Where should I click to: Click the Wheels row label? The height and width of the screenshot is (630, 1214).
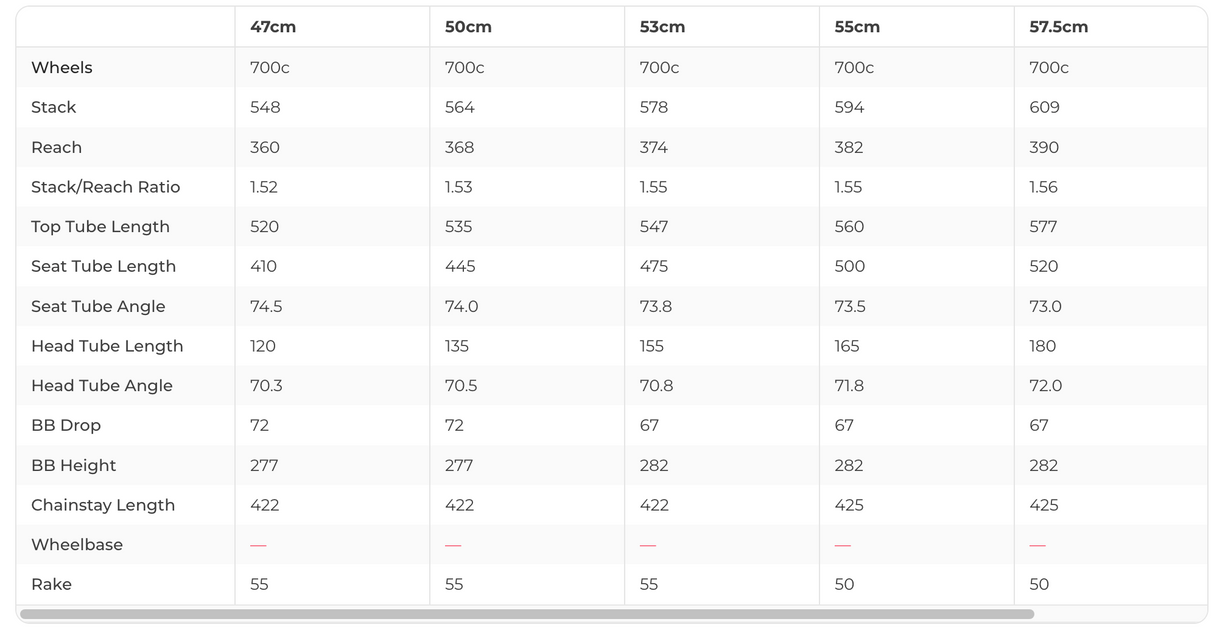[62, 68]
